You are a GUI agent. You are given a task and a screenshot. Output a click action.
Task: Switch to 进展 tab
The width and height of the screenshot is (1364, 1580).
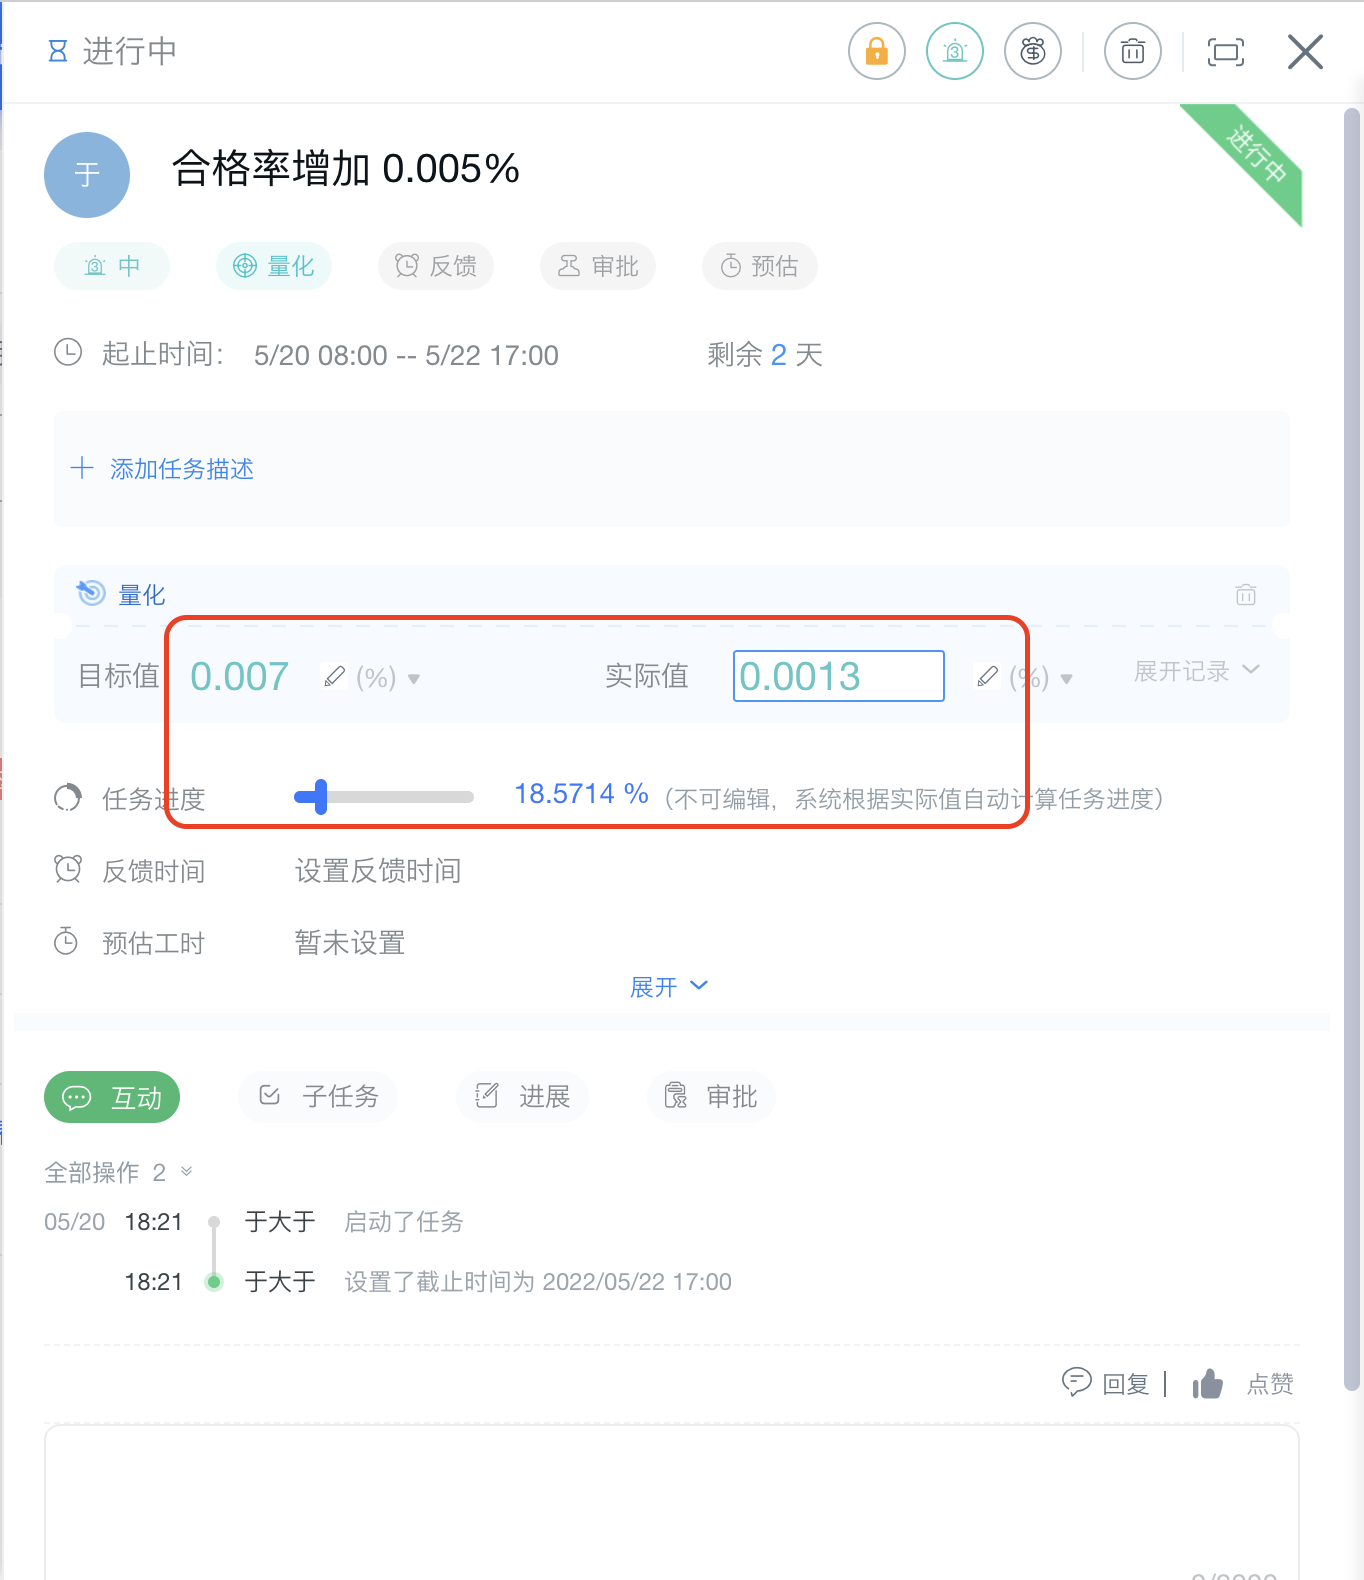click(x=522, y=1097)
